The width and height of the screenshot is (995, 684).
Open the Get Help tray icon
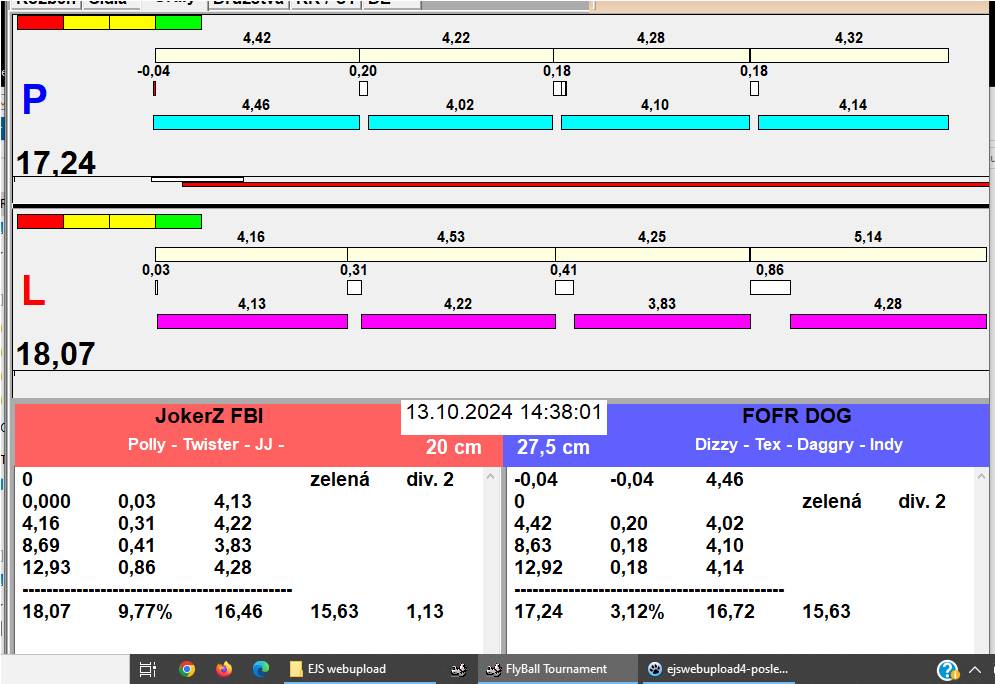coord(947,669)
